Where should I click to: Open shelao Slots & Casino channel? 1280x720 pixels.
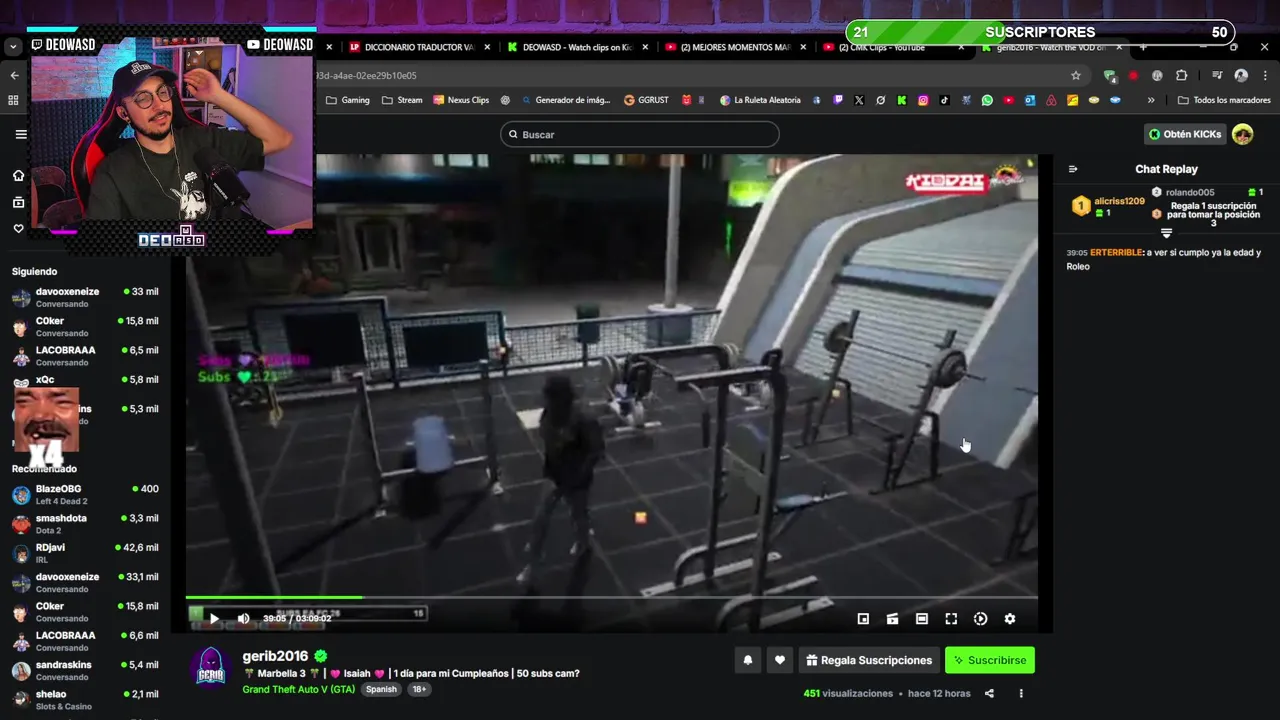[85, 699]
